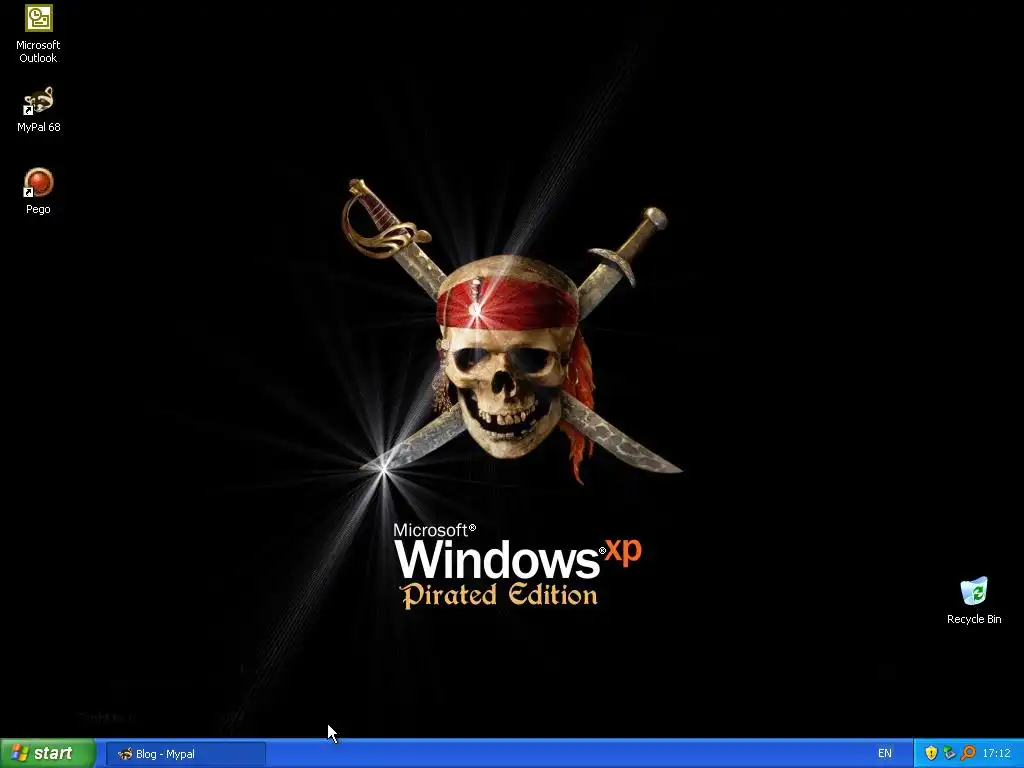
Task: Click the orange magnifier tray icon
Action: (967, 753)
